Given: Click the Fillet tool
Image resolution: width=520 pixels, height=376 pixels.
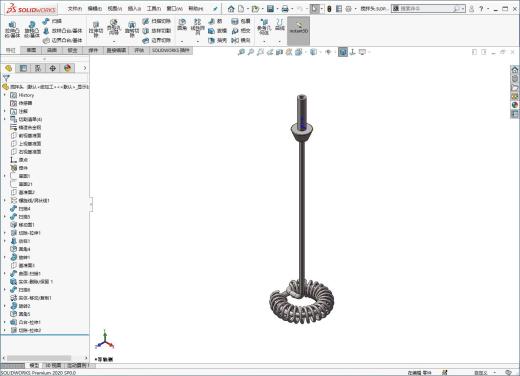Looking at the screenshot, I should pyautogui.click(x=182, y=25).
